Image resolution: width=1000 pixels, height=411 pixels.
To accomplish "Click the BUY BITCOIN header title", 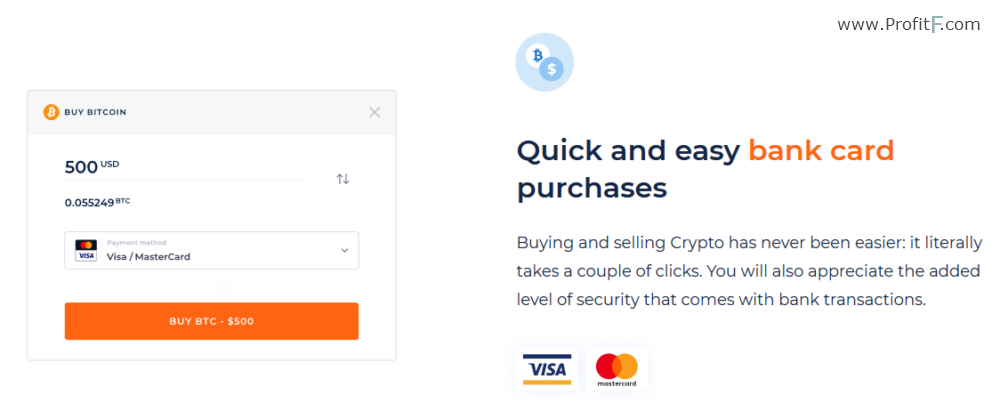I will 95,112.
